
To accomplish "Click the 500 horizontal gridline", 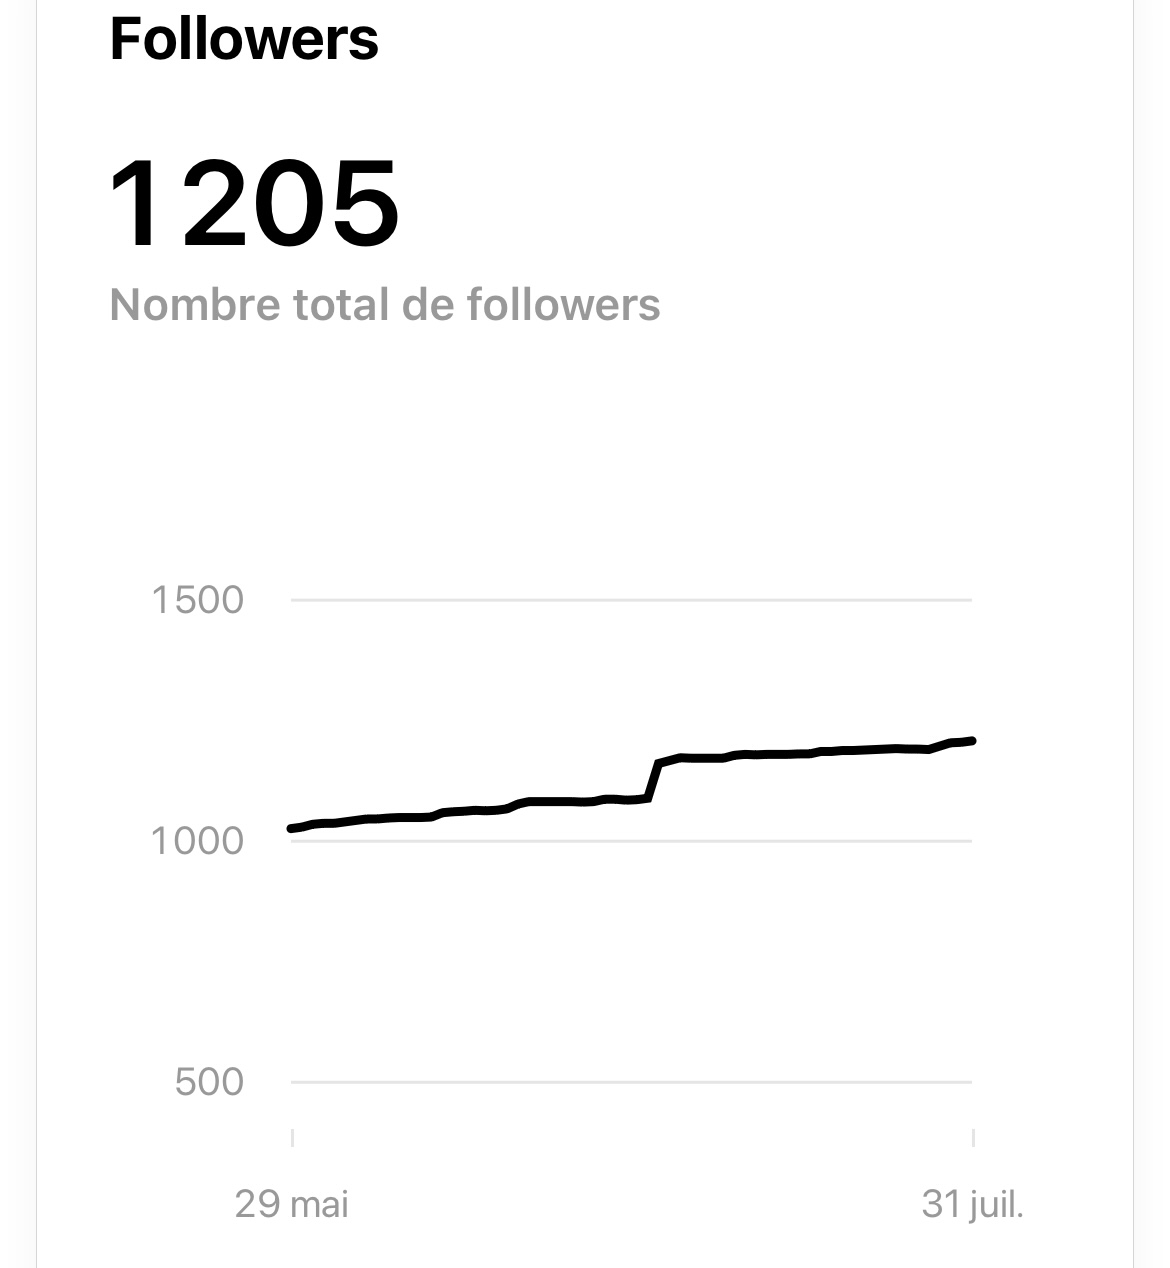I will 630,1082.
